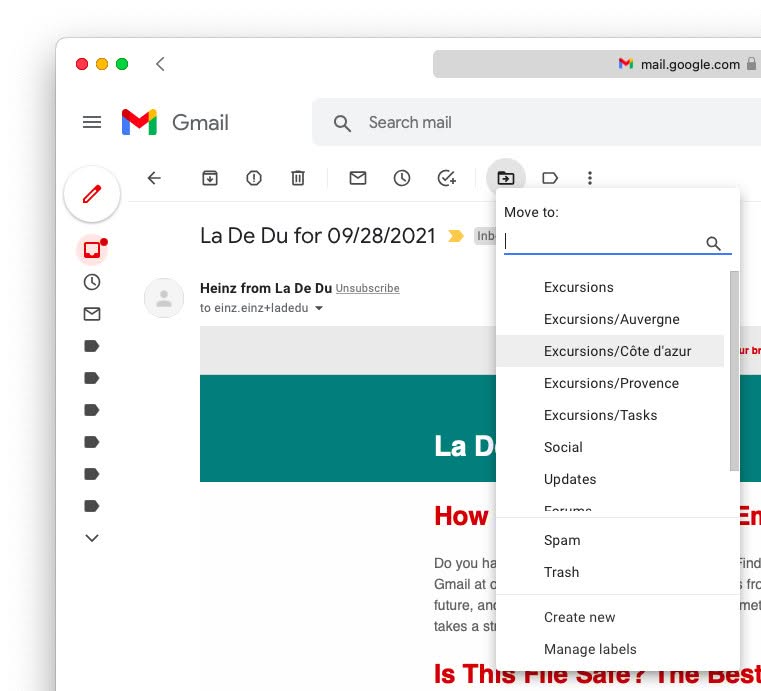Open Inbox from the left sidebar

tap(92, 250)
